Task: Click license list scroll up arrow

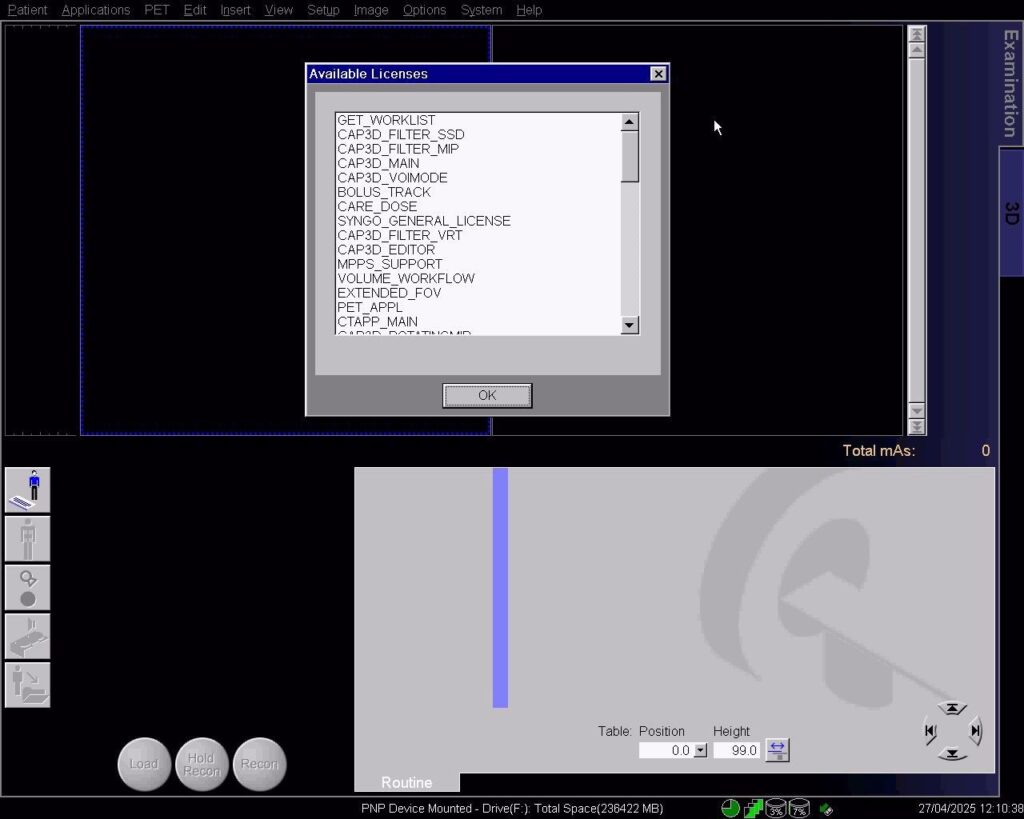Action: tap(630, 121)
